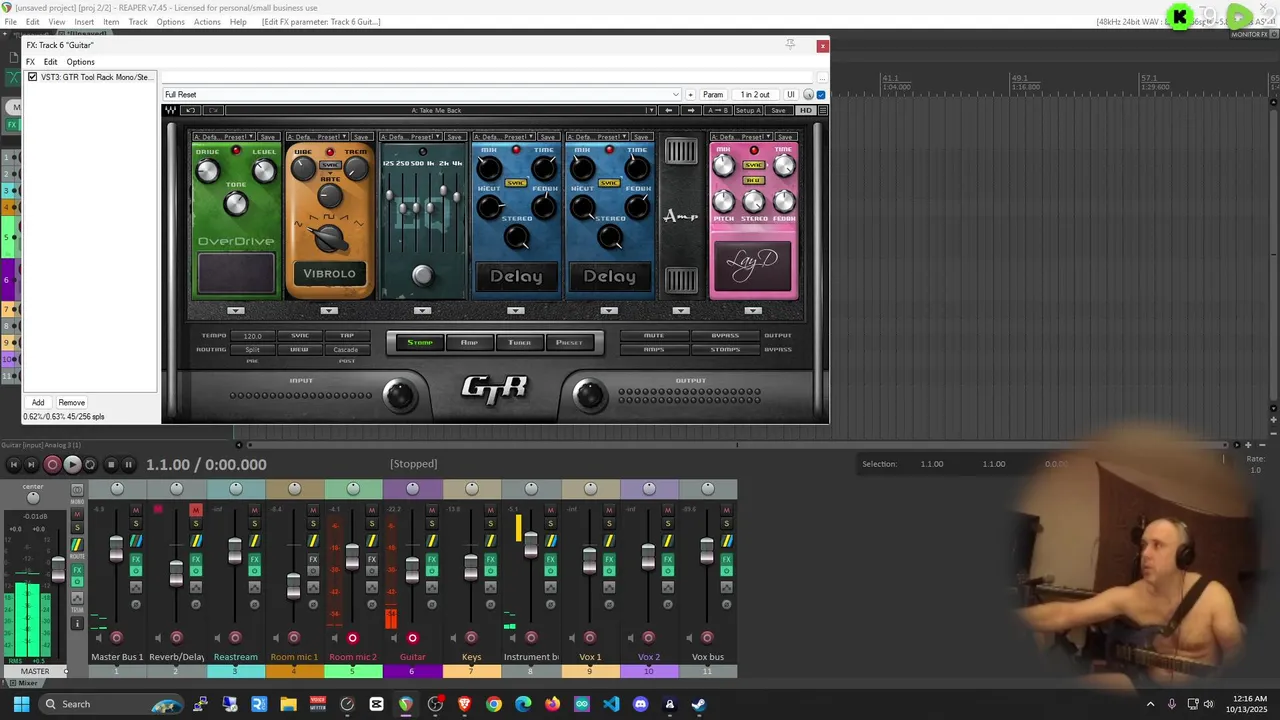Mute the Guitar track in mixer
The image size is (1280, 720).
pos(432,510)
